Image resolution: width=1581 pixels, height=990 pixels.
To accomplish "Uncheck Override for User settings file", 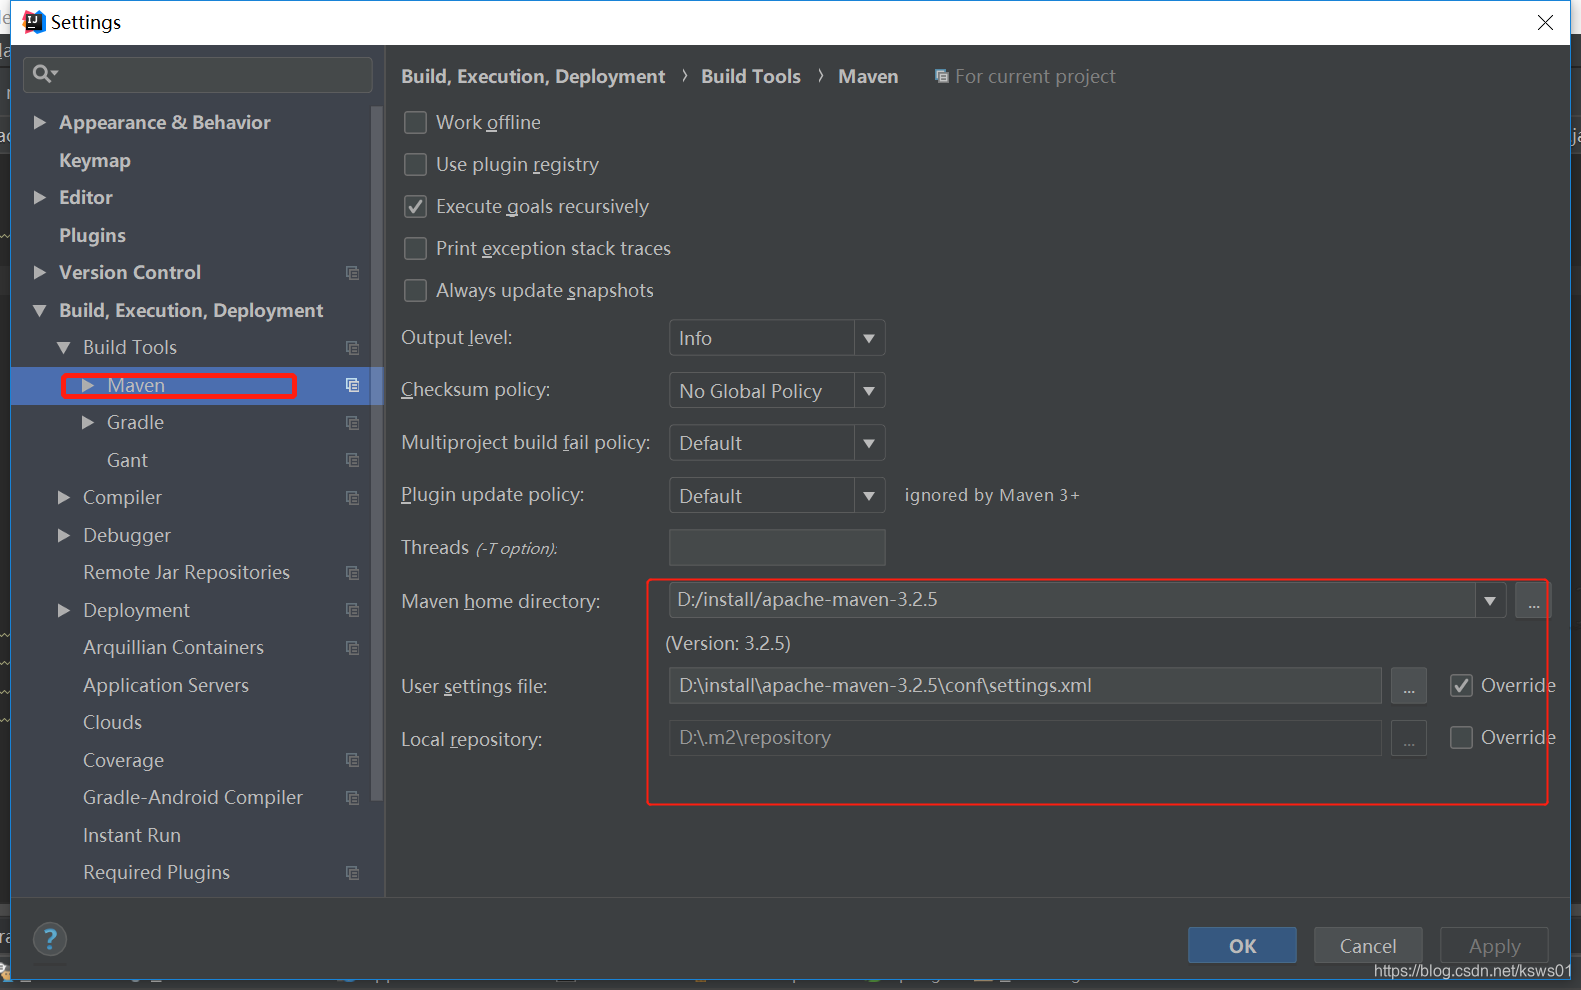I will (x=1461, y=686).
